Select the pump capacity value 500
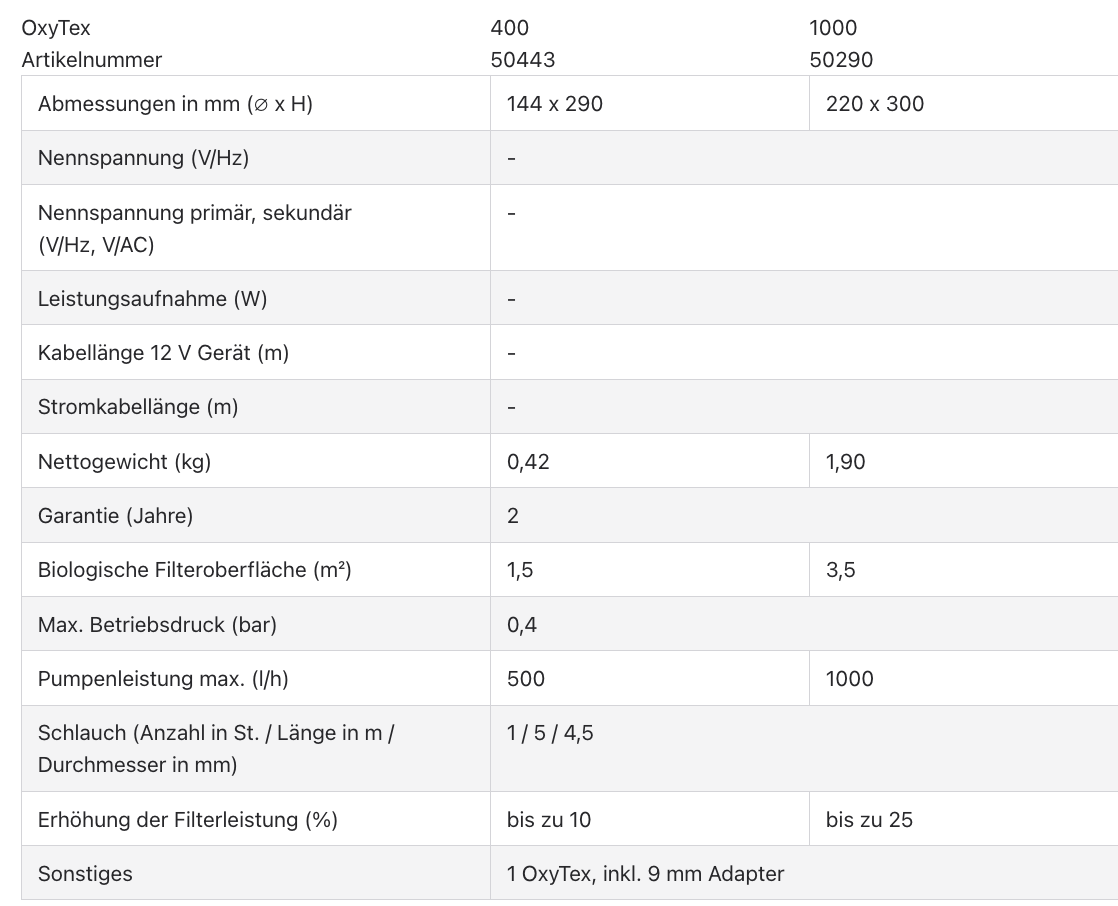Viewport: 1118px width, 906px height. click(x=526, y=679)
